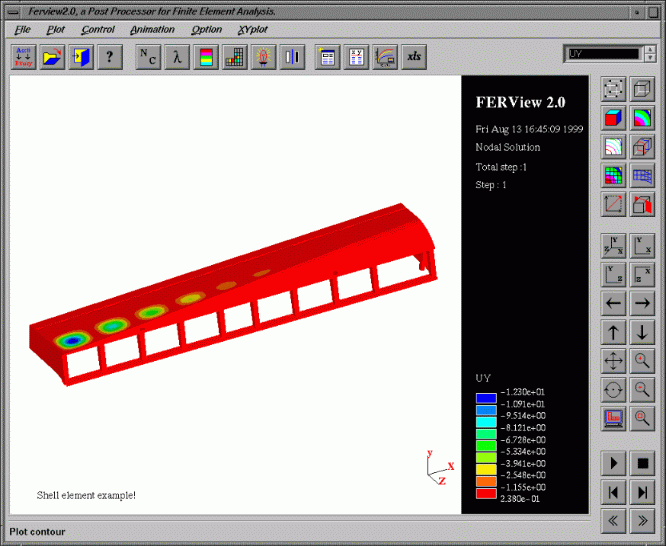Click the lambda symbol toolbar icon
The image size is (666, 546).
click(x=176, y=57)
